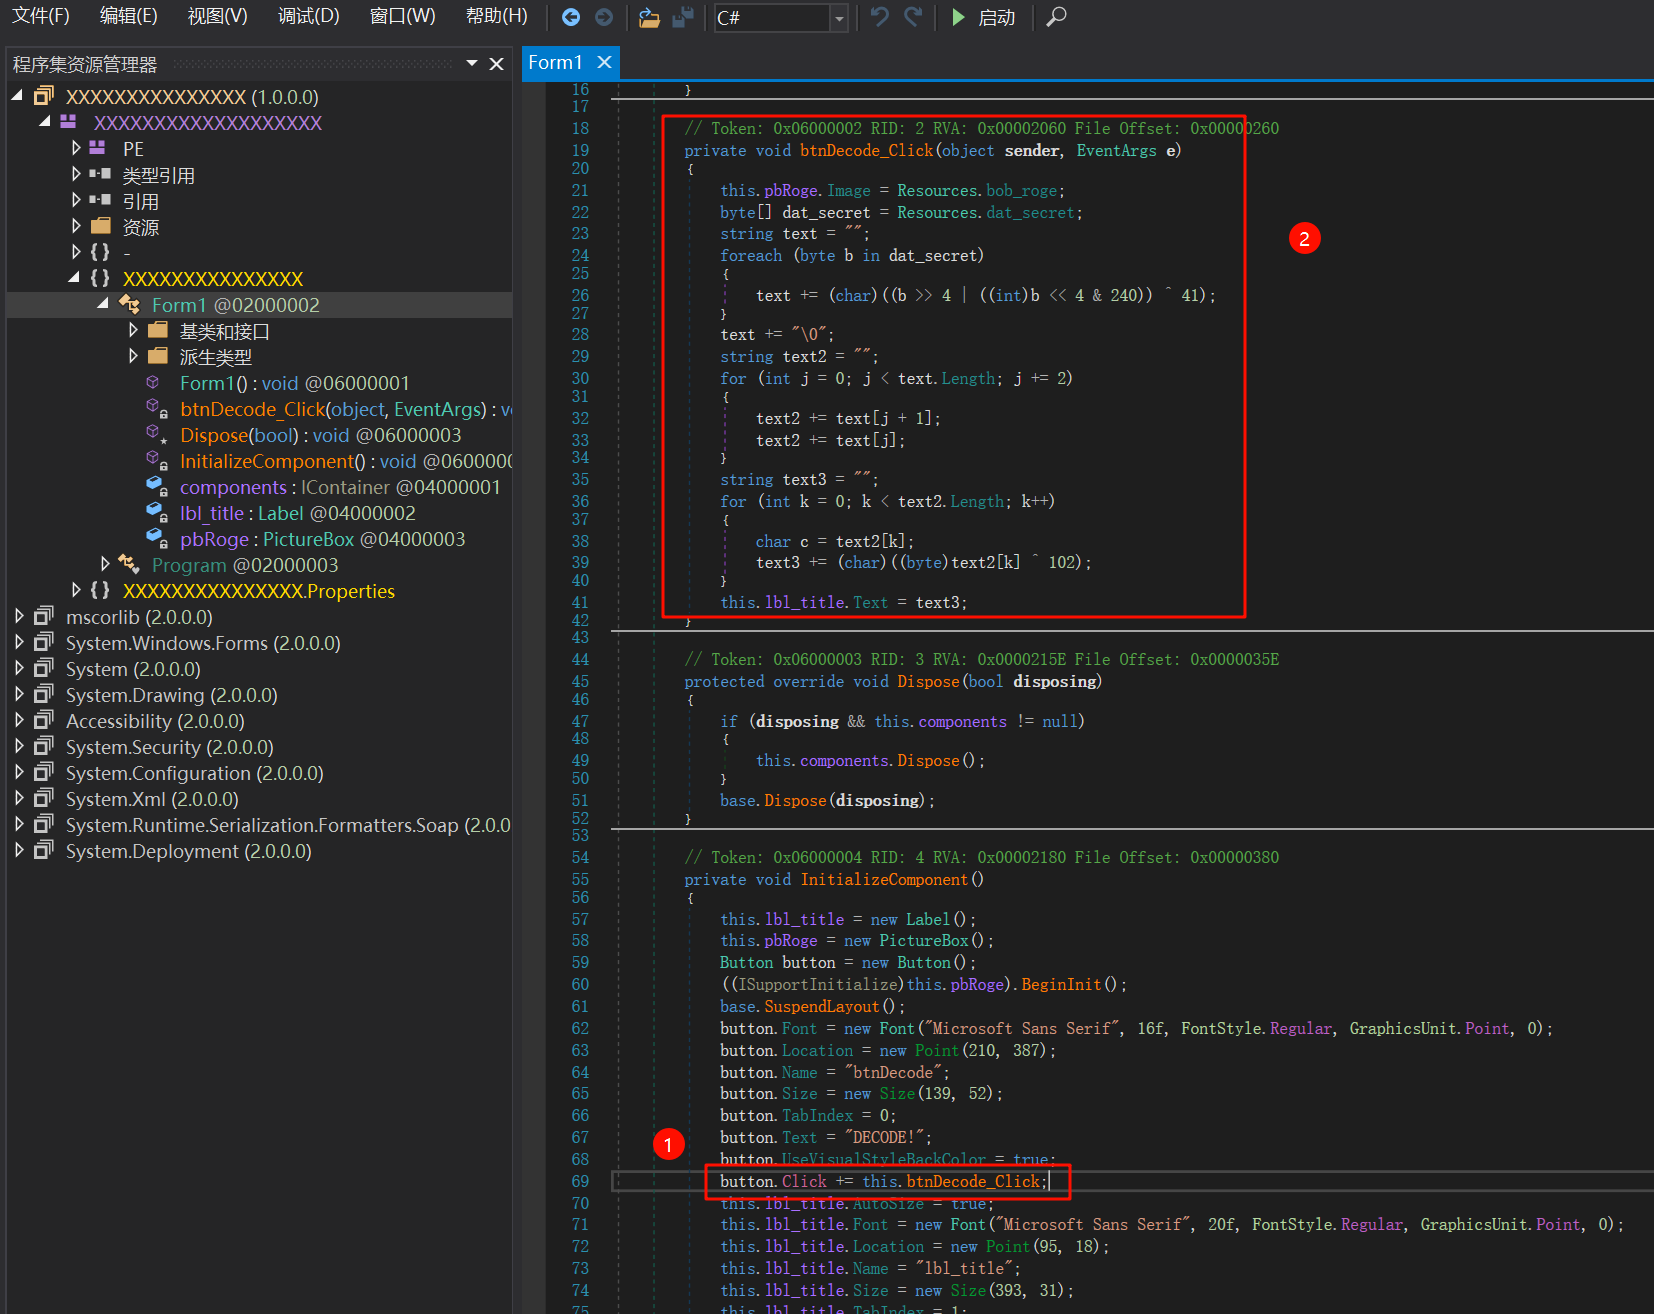Open the 调试(D) menu
1654x1314 pixels.
click(309, 16)
